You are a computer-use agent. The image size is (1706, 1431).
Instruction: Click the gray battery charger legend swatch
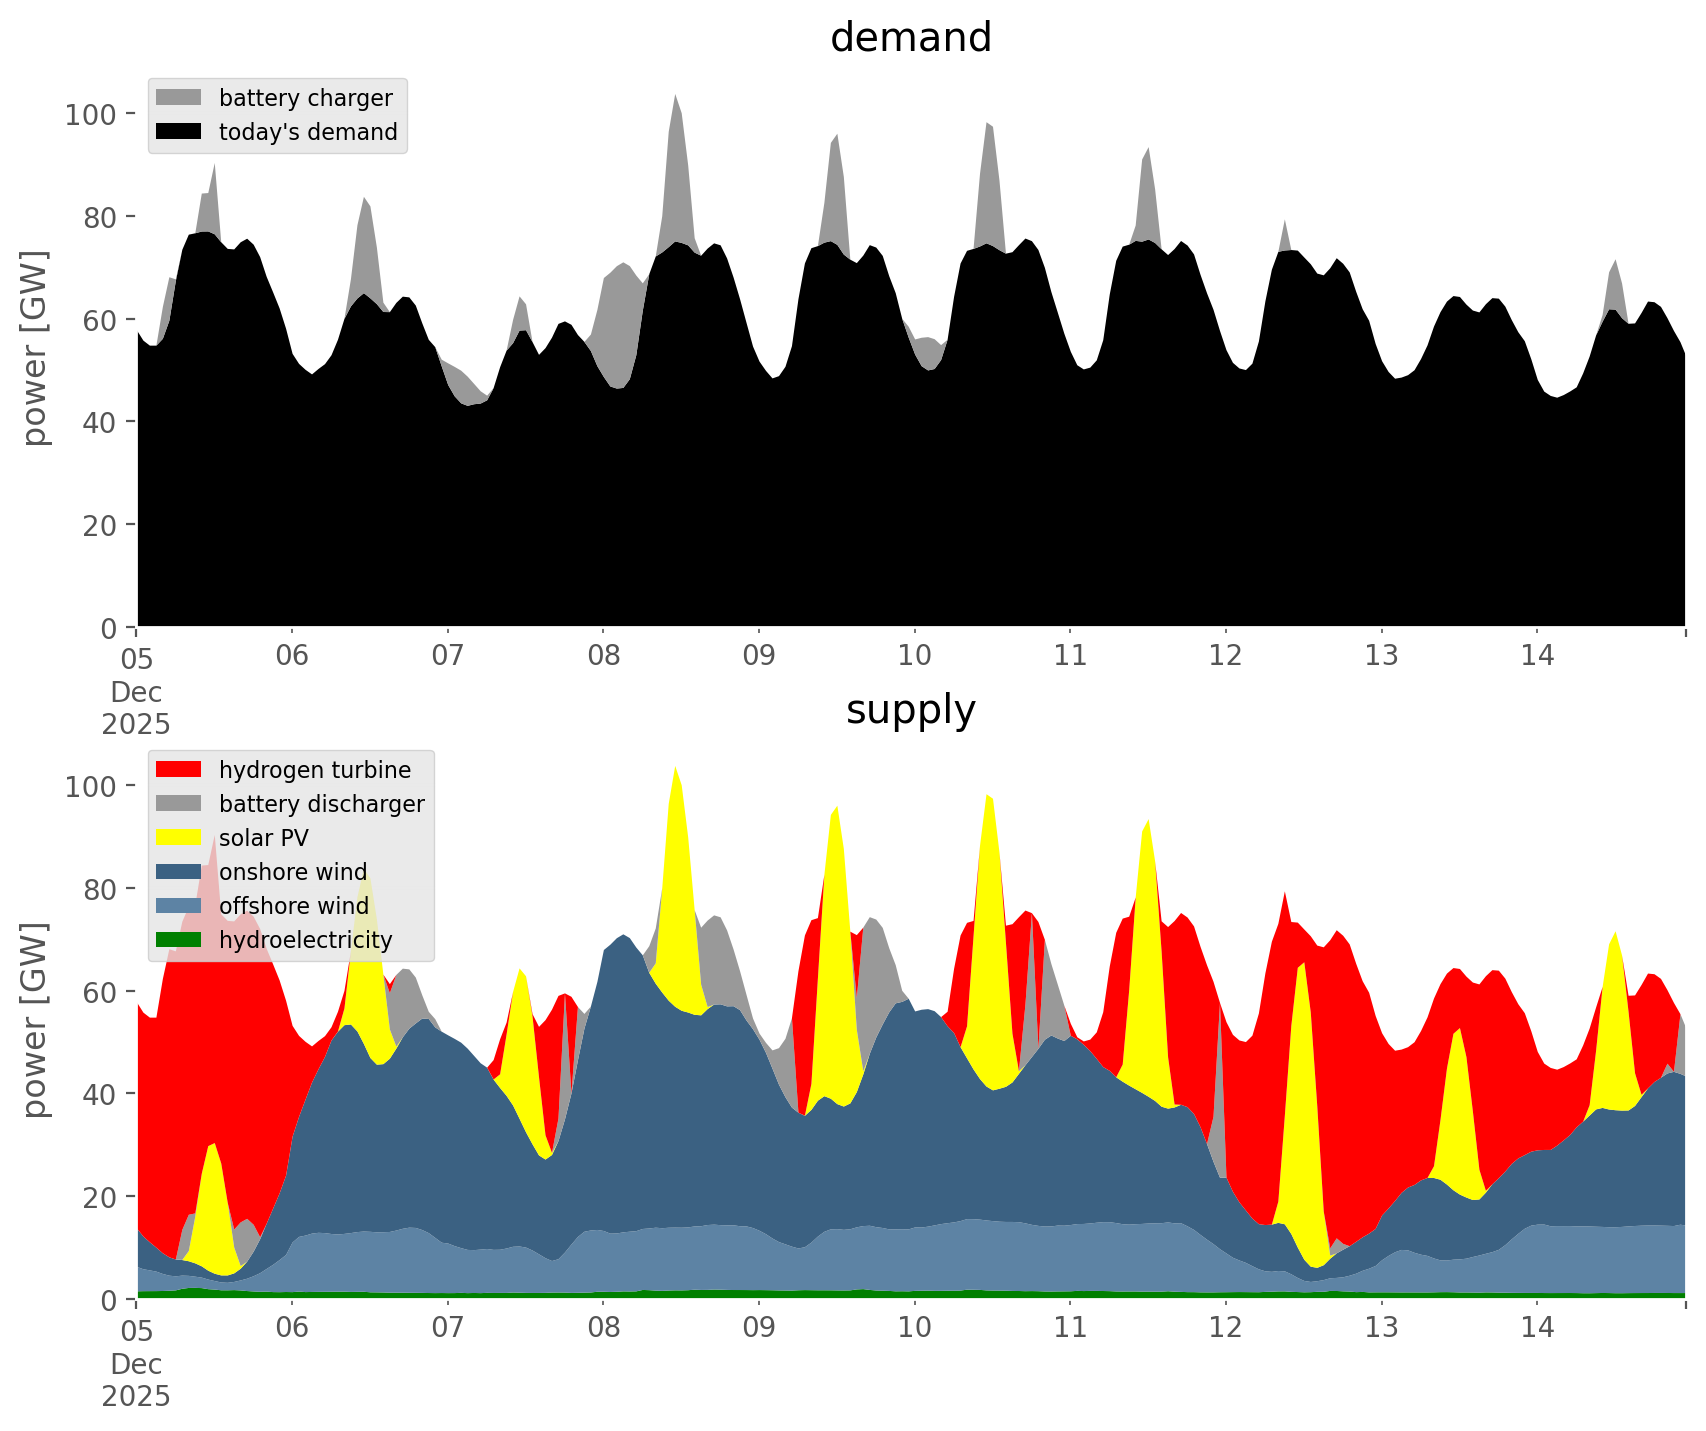click(x=179, y=98)
